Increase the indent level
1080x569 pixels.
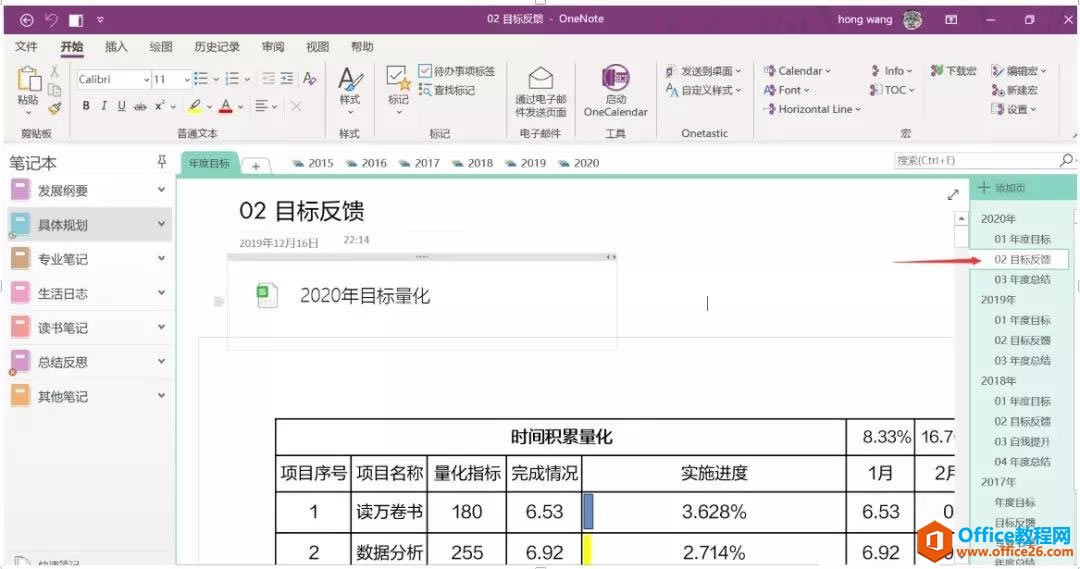click(x=287, y=79)
